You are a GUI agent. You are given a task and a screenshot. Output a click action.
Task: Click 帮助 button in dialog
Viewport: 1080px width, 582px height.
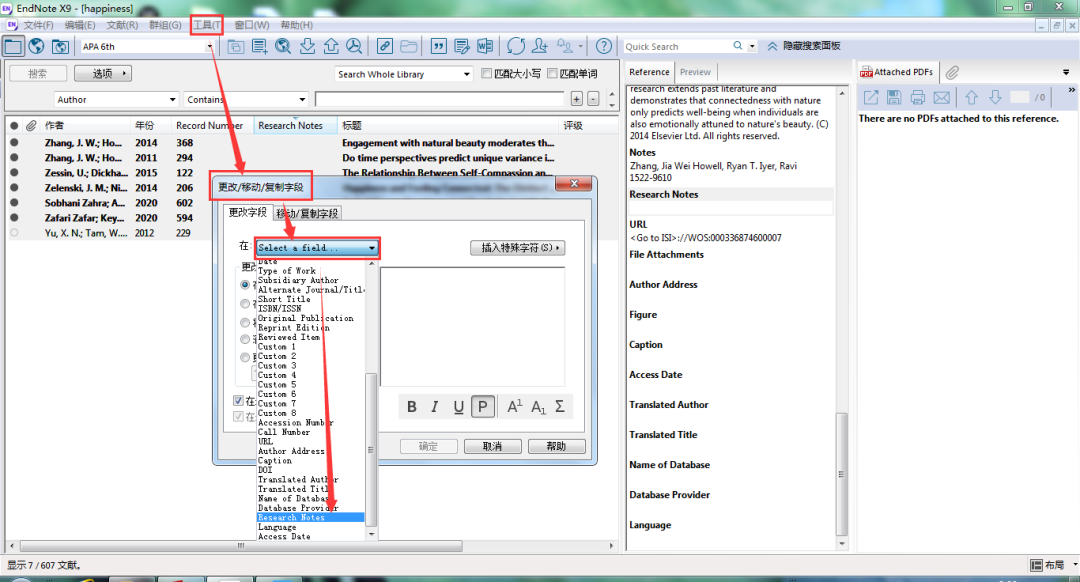557,446
